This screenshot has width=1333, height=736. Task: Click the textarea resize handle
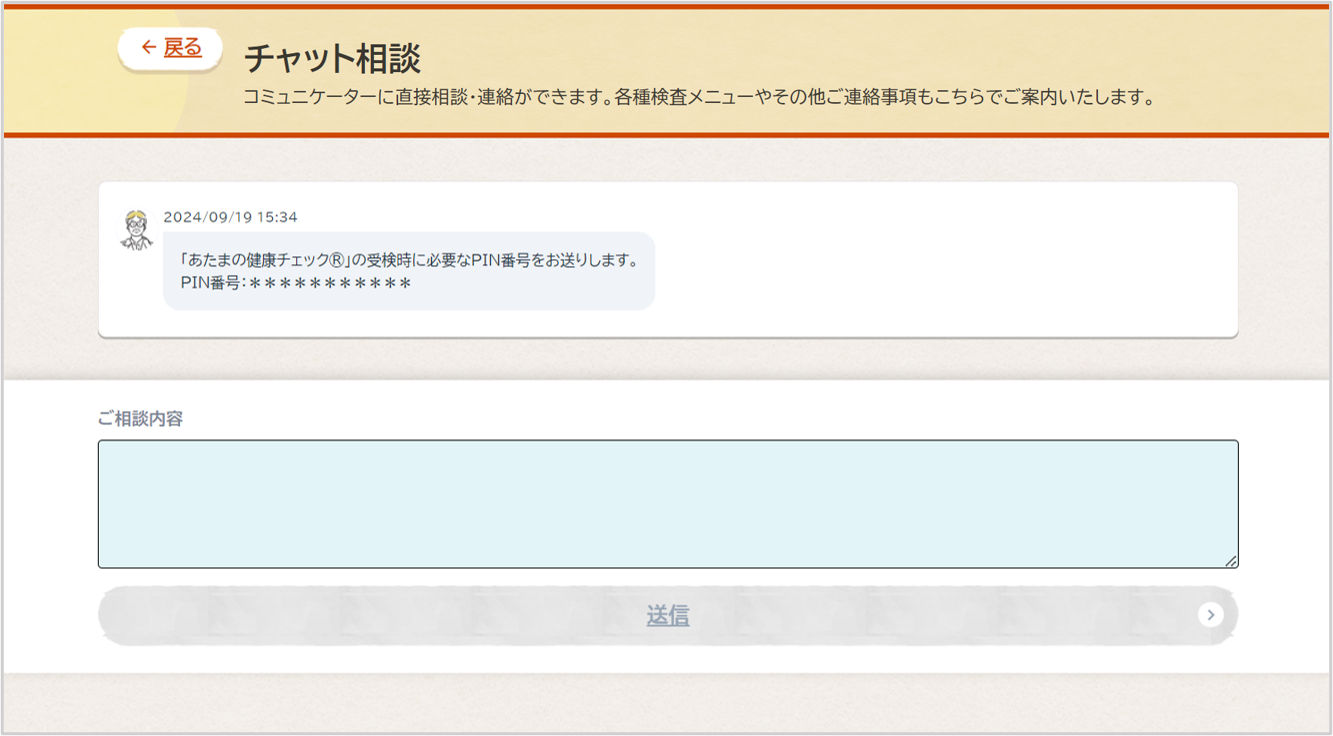tap(1231, 561)
